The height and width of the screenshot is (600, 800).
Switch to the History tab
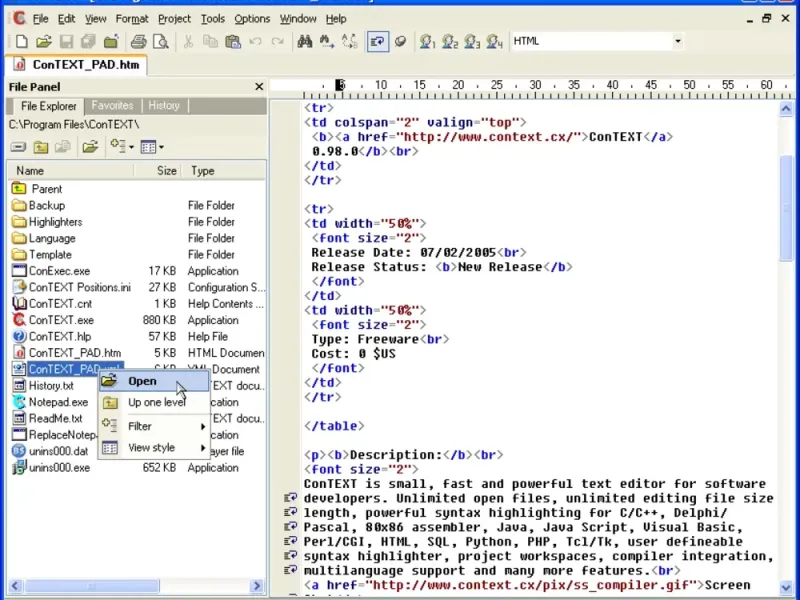(164, 105)
